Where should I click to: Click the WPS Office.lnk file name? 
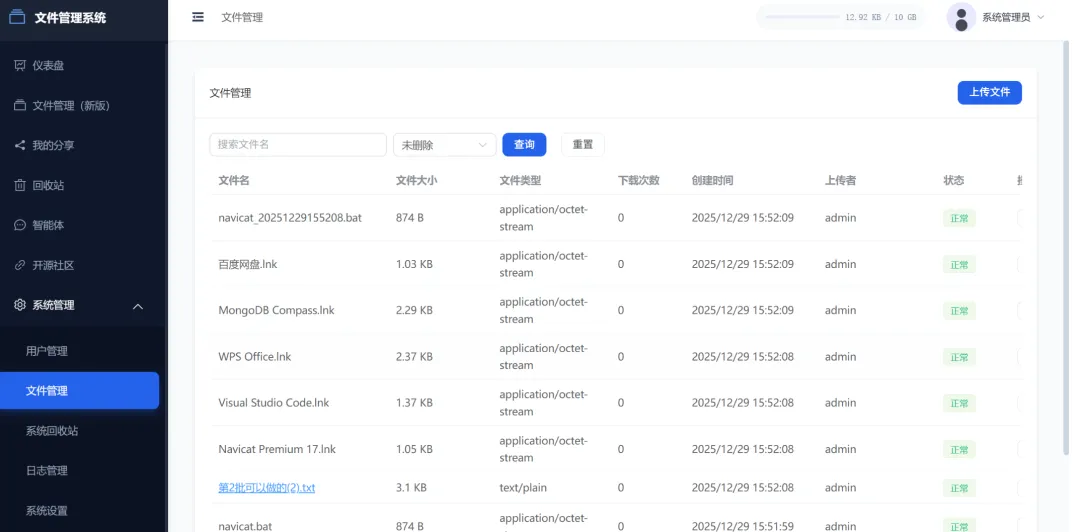pyautogui.click(x=255, y=356)
